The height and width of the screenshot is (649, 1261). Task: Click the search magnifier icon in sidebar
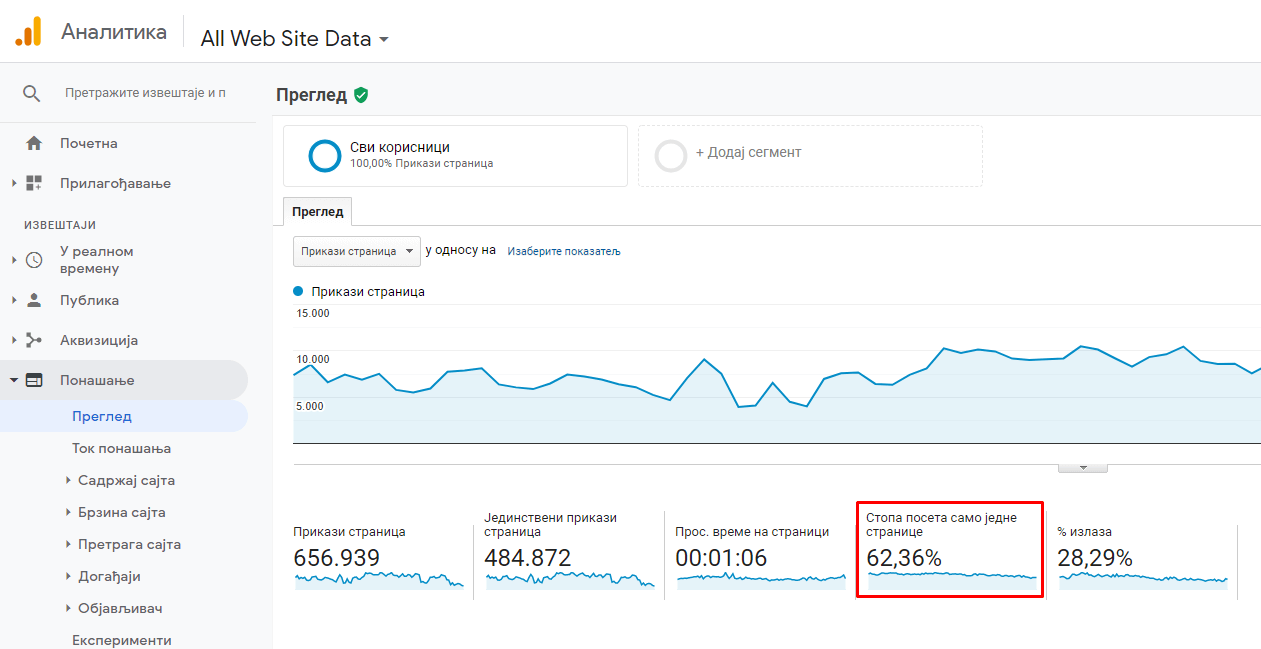[32, 93]
